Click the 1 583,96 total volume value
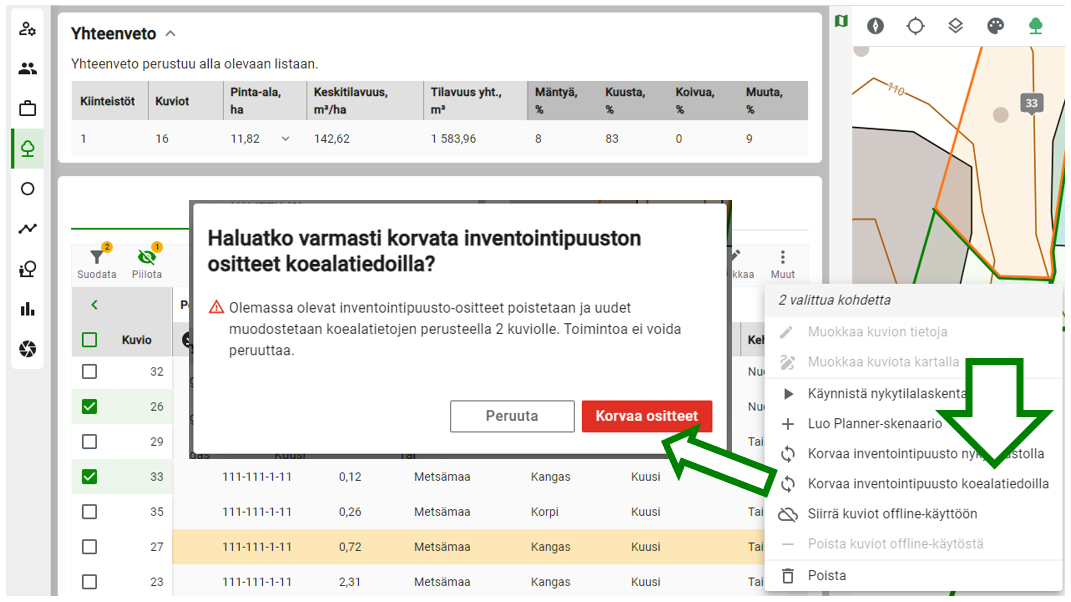This screenshot has width=1071, height=602. click(454, 139)
